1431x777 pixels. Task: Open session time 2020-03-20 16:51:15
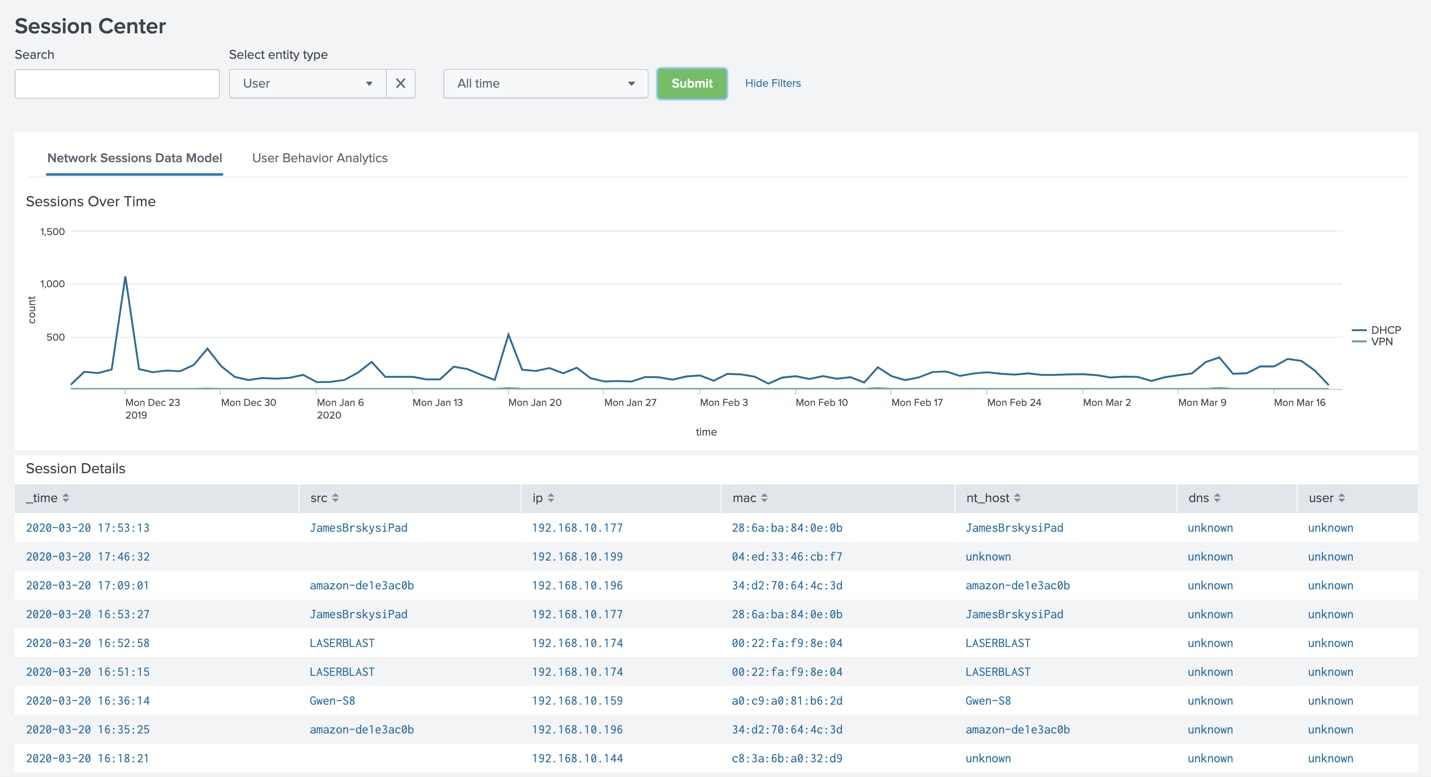click(88, 672)
